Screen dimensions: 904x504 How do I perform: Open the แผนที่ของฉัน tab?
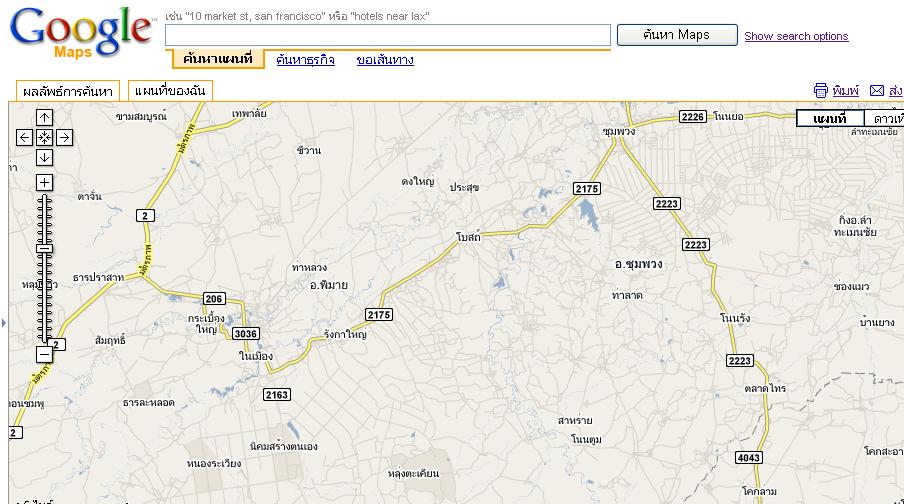pos(170,91)
